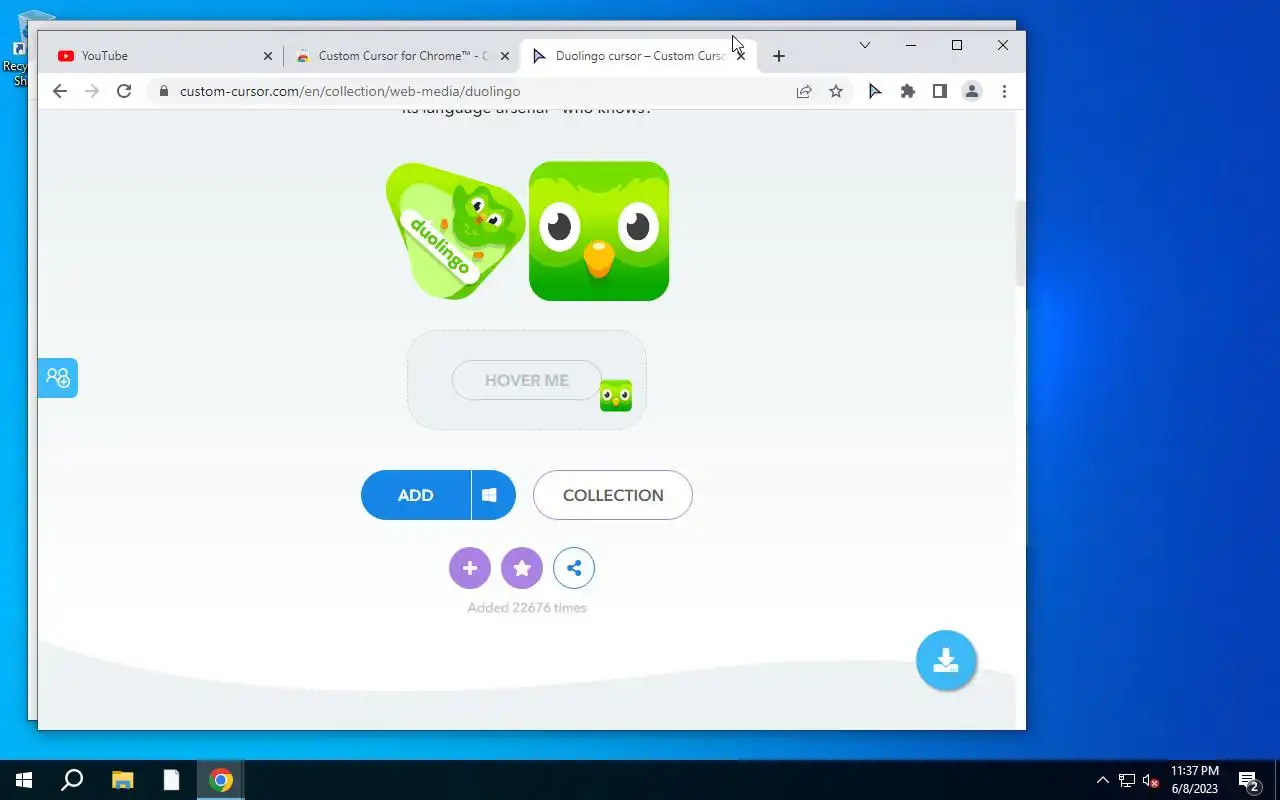Toggle the browser side panel
Viewport: 1280px width, 800px height.
point(939,91)
